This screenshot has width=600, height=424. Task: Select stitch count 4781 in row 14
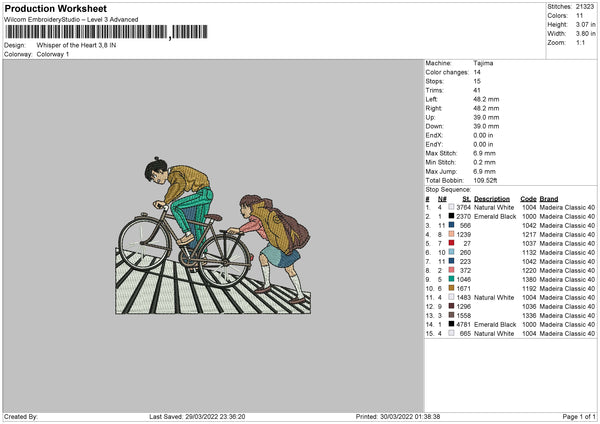coord(463,325)
